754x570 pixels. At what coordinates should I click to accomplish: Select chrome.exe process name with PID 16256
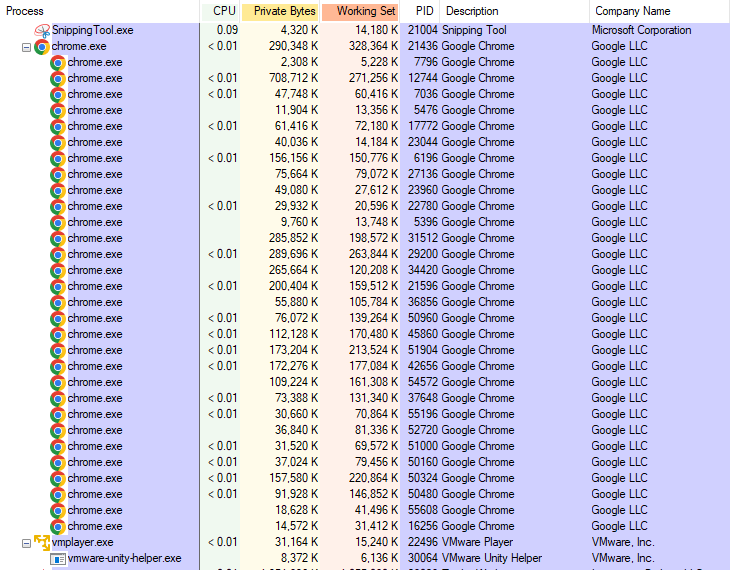point(95,526)
